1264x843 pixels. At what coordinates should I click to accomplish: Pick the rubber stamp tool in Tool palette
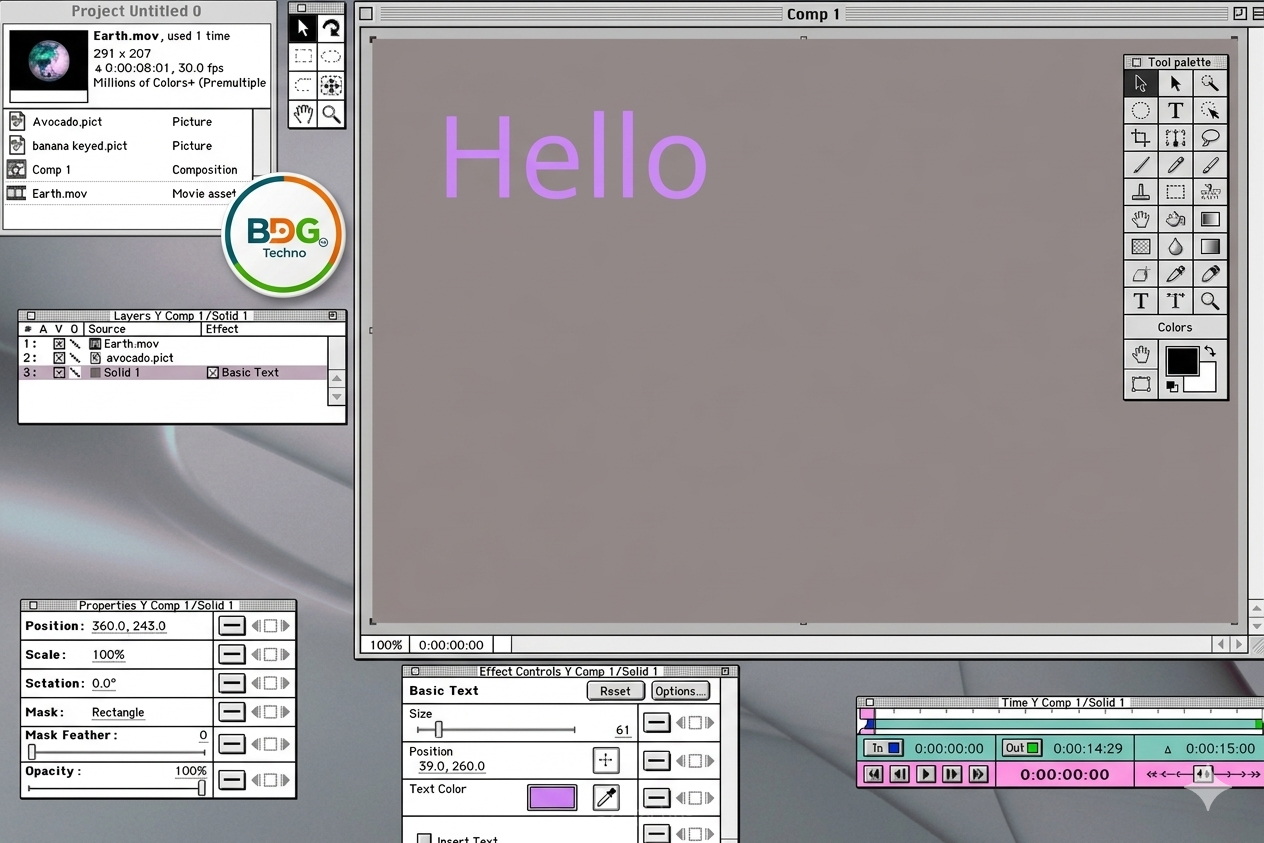click(x=1140, y=192)
